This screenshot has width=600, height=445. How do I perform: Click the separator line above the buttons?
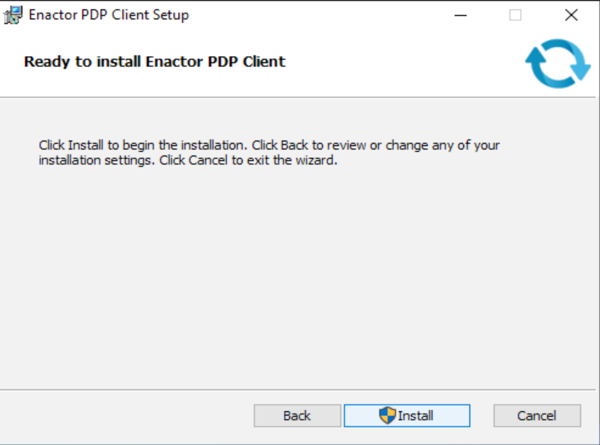point(300,388)
